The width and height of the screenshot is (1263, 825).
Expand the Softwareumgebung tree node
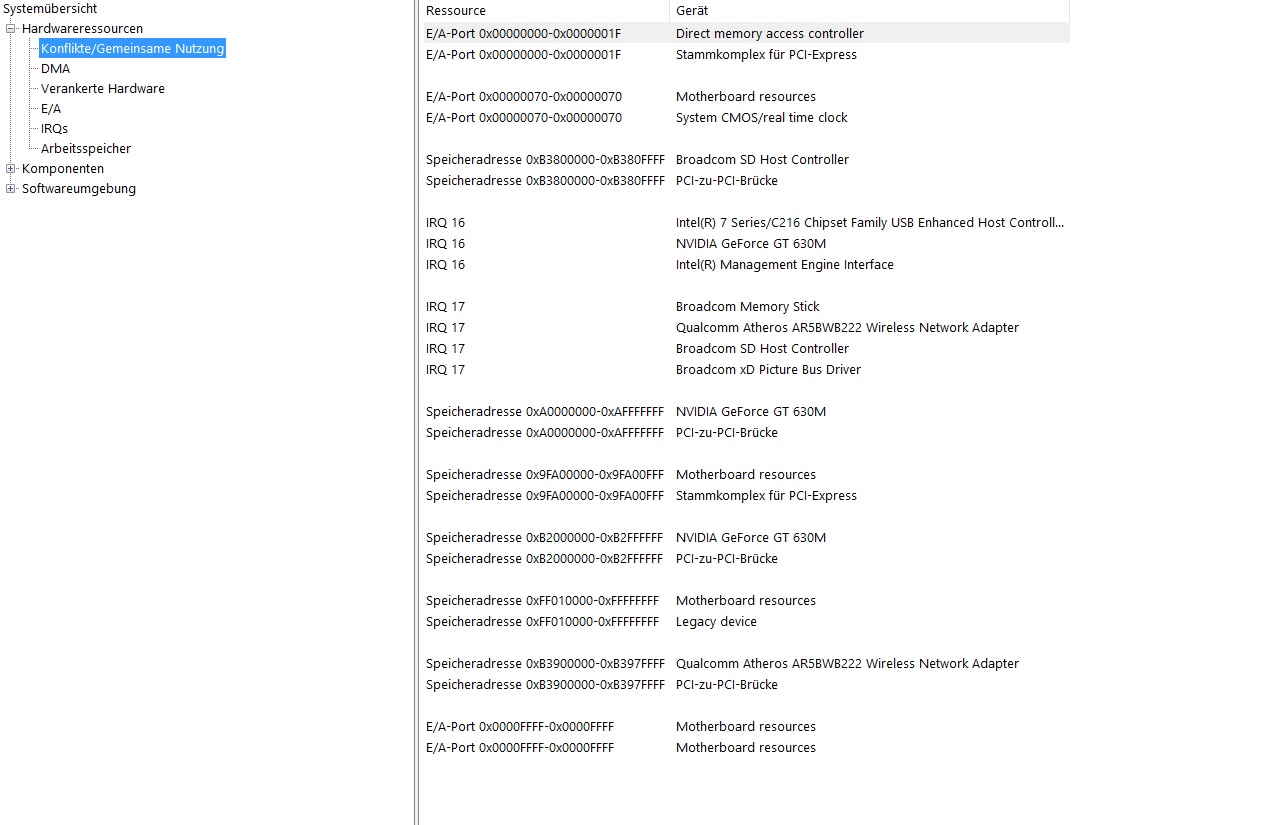coord(11,189)
